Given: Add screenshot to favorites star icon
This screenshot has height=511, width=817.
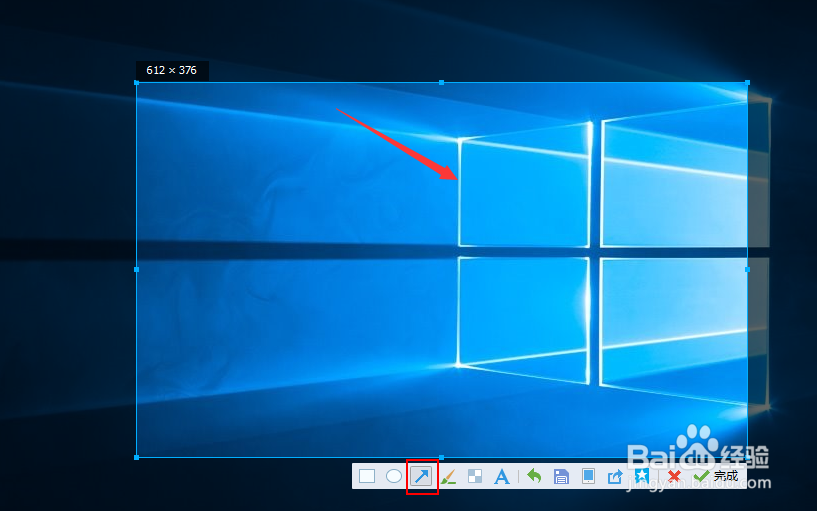Looking at the screenshot, I should pos(642,475).
